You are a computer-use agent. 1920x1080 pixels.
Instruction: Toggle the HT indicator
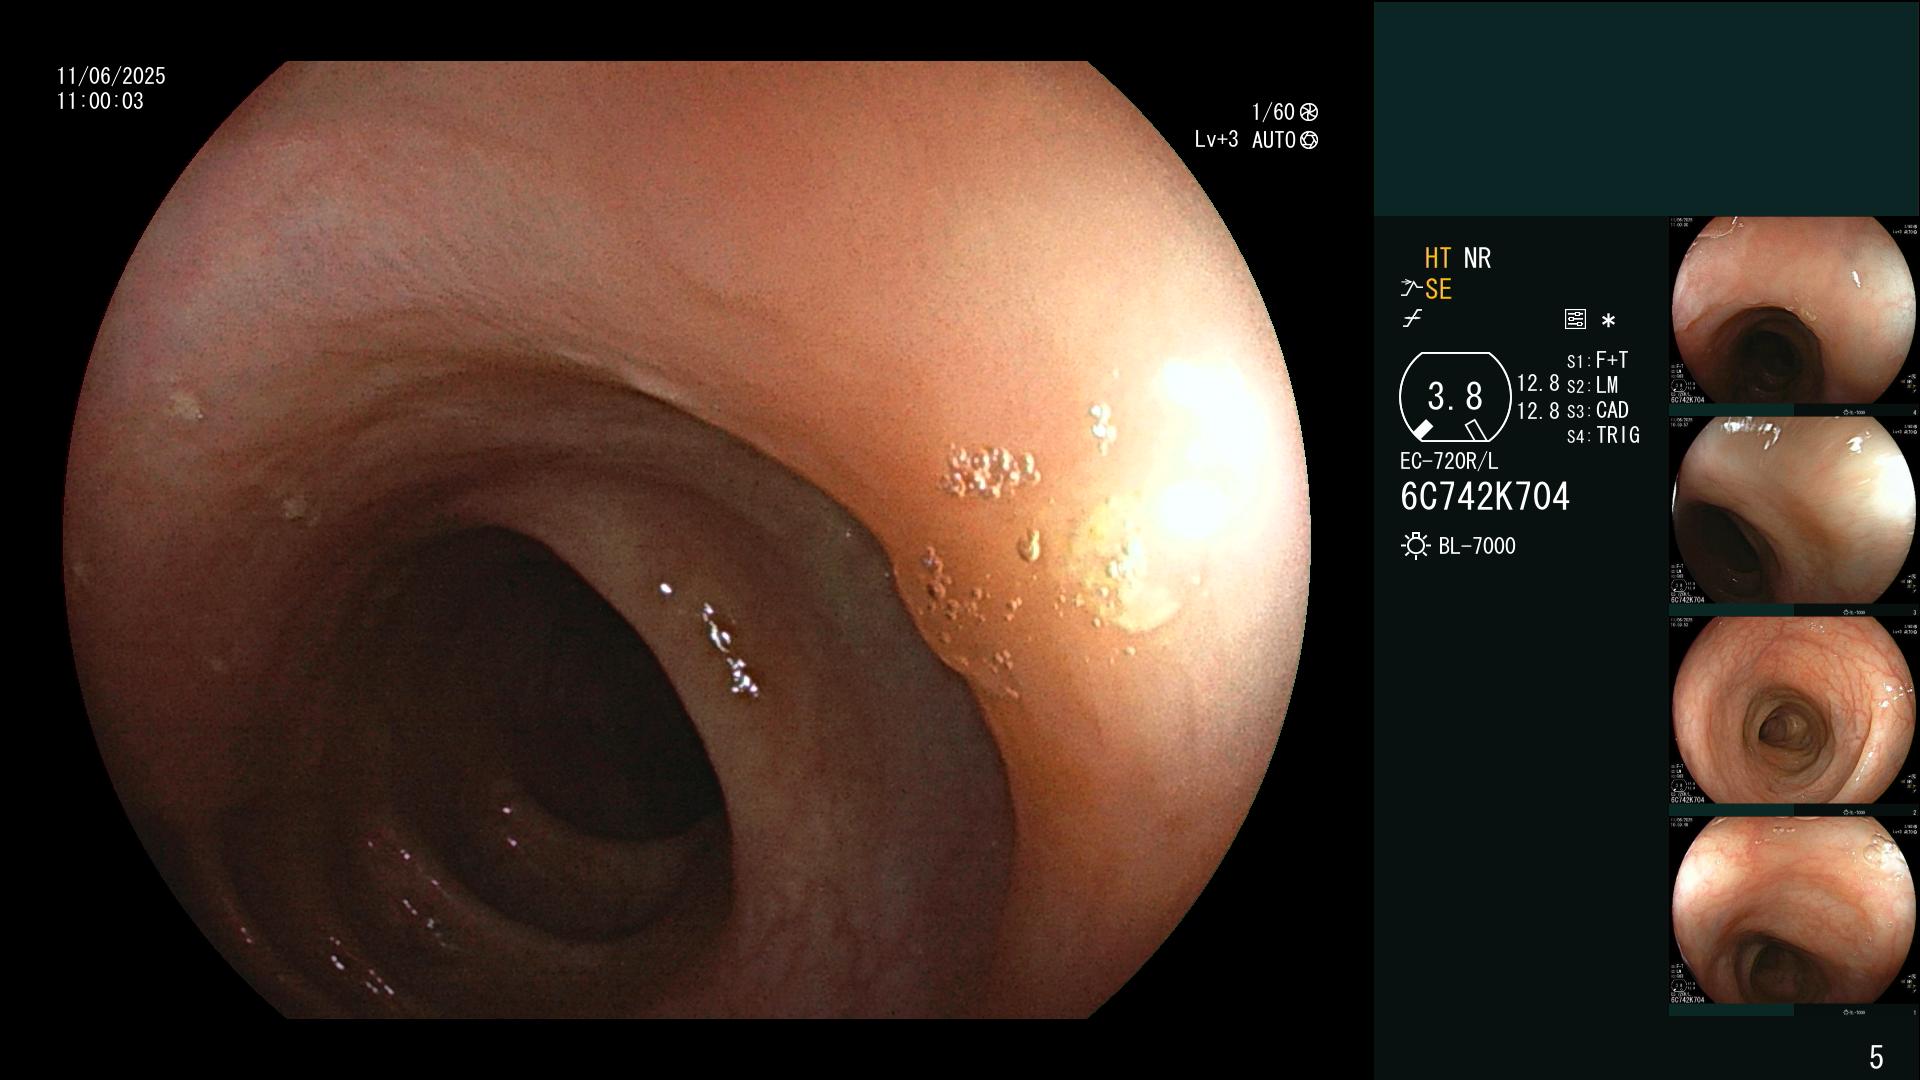(x=1438, y=258)
